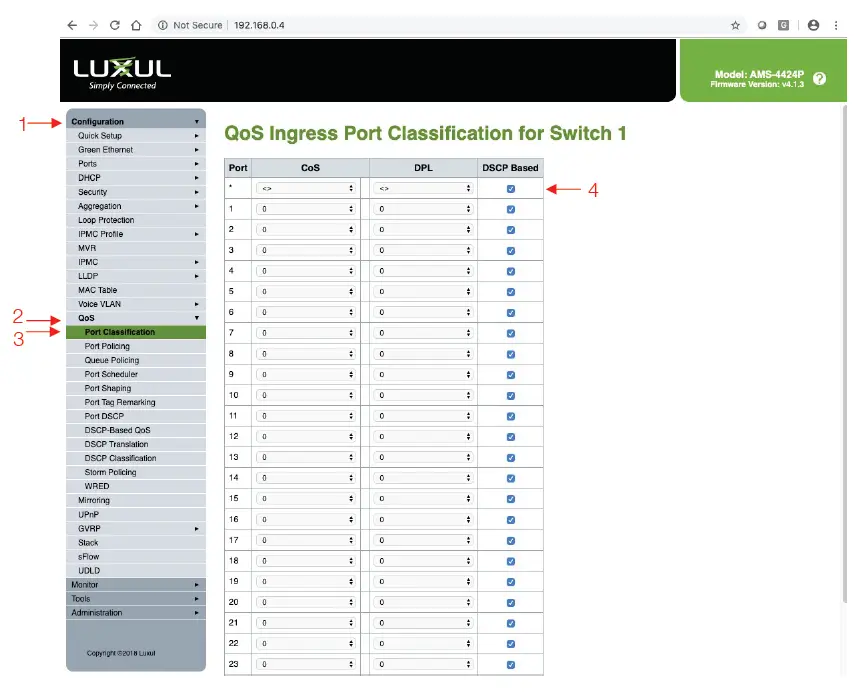Screen dimensions: 860x693
Task: Open the browser menu with three dots
Action: point(837,25)
